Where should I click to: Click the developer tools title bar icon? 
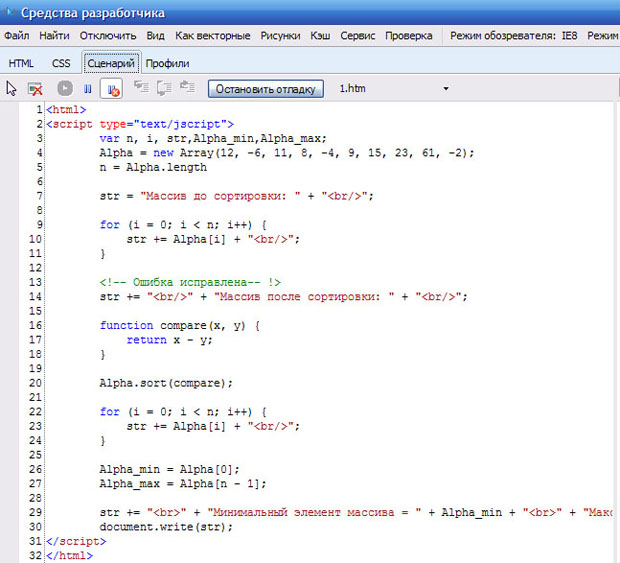[9, 12]
